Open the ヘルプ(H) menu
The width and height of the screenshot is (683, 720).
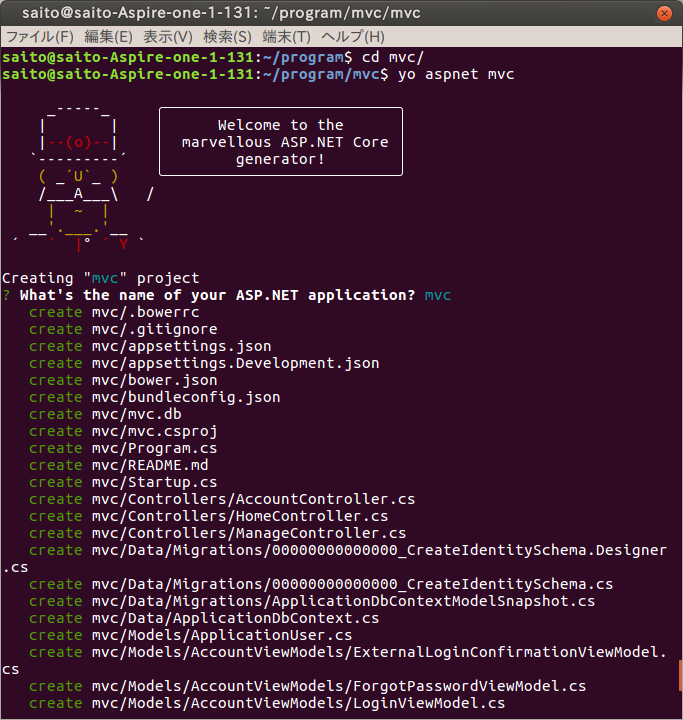pos(353,37)
